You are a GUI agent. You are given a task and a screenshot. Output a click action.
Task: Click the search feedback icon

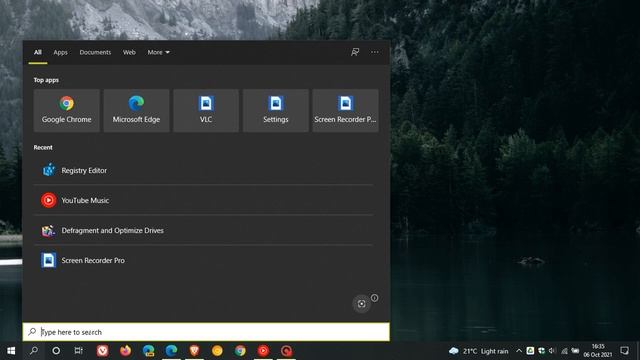point(355,52)
